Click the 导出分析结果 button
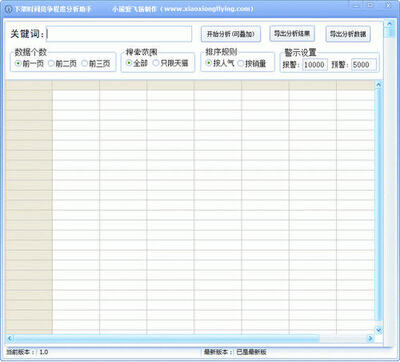Image resolution: width=400 pixels, height=362 pixels. 292,33
